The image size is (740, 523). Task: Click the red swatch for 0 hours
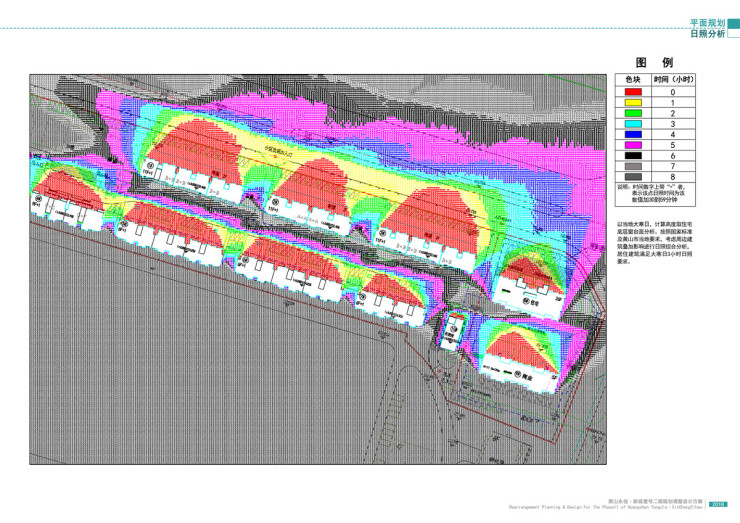tap(632, 92)
